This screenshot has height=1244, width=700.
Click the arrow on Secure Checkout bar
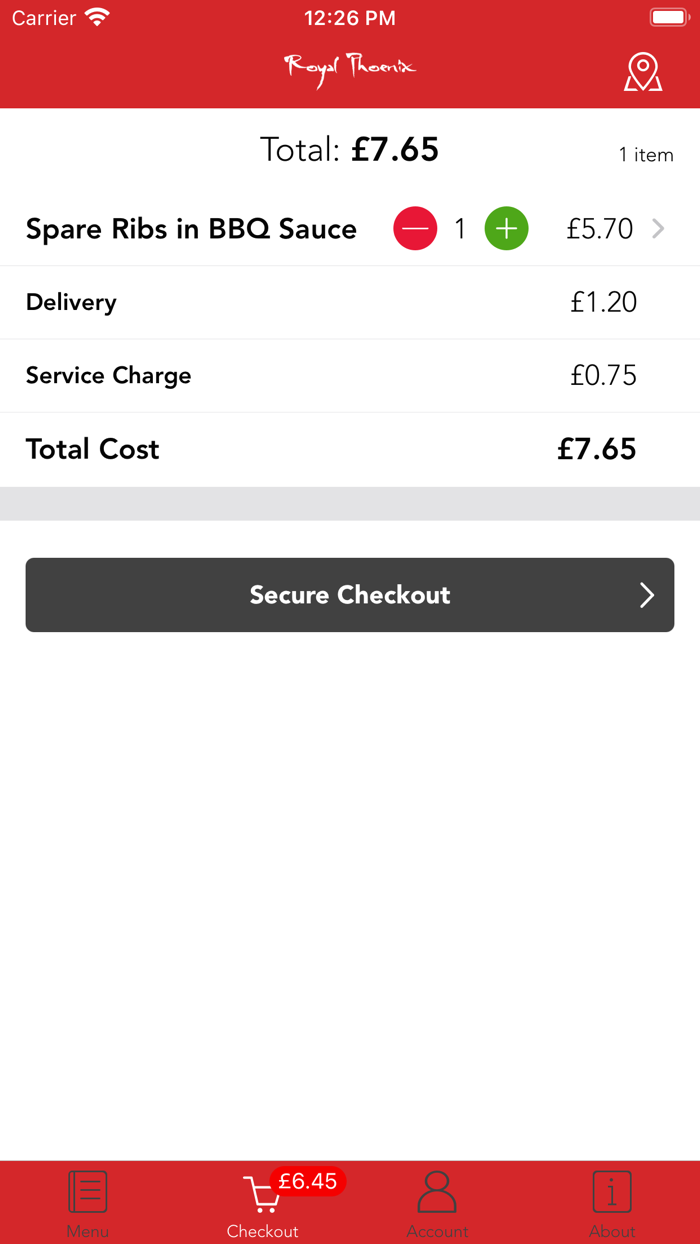click(646, 595)
